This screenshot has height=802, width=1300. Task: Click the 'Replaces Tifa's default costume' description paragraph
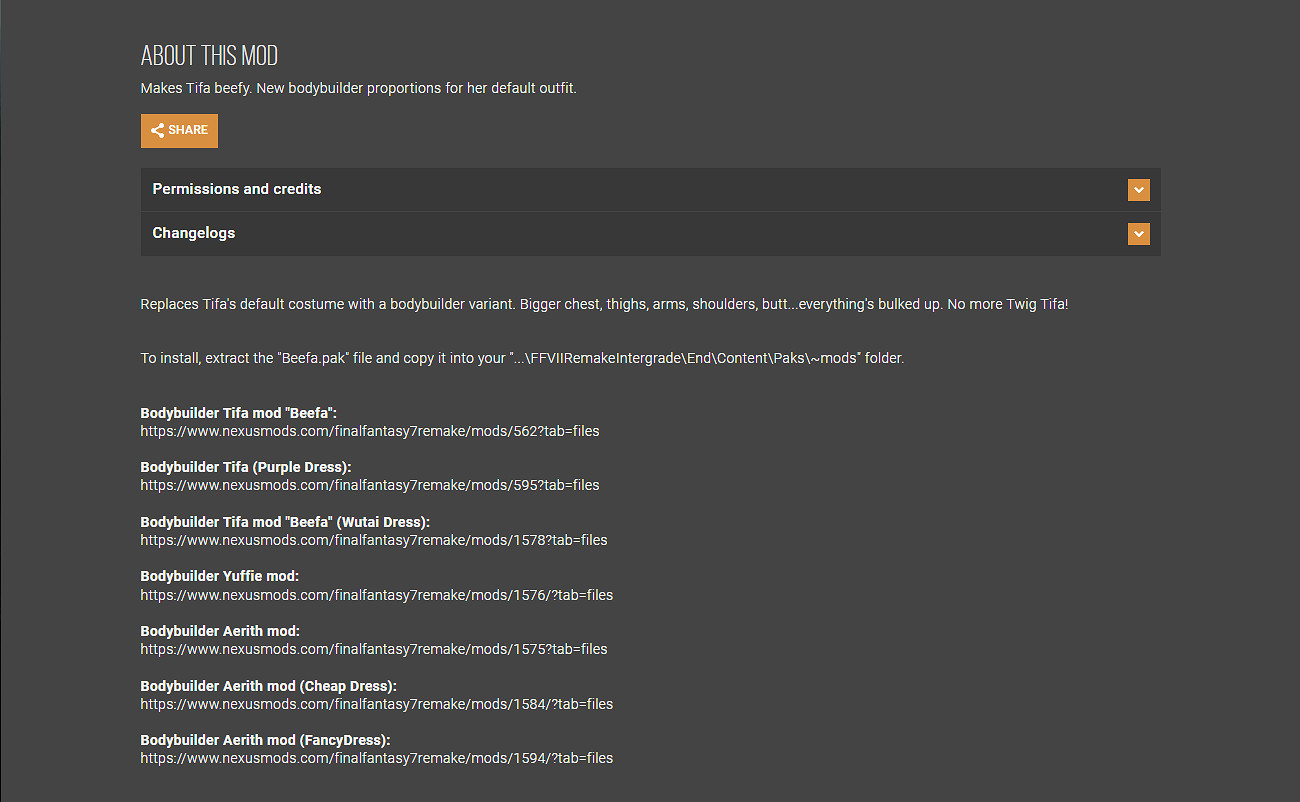tap(604, 304)
